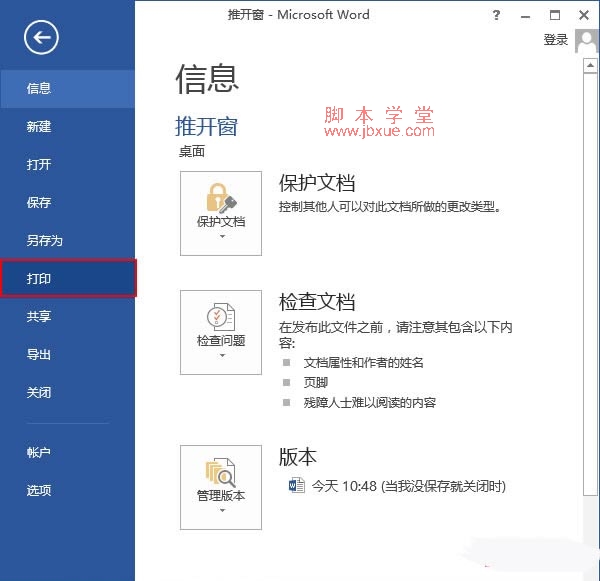Click the help question mark icon
The height and width of the screenshot is (581, 600).
click(x=496, y=15)
